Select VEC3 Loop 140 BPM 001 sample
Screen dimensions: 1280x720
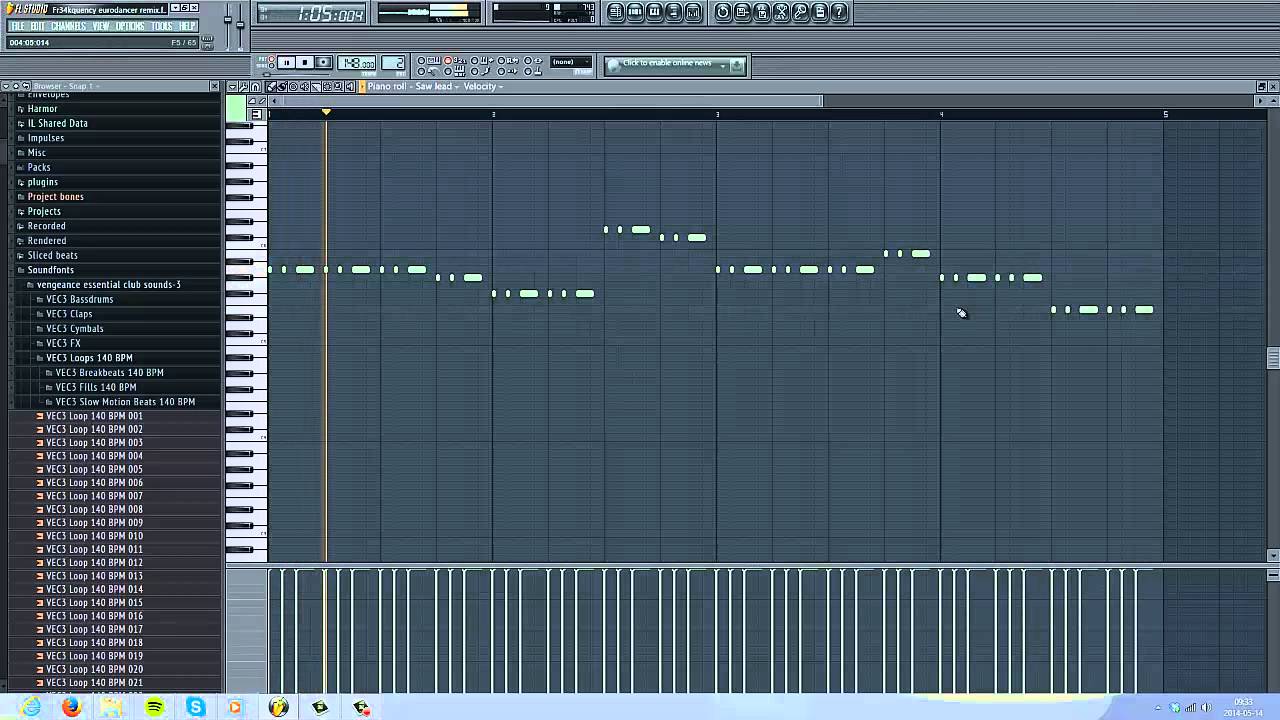pos(94,416)
